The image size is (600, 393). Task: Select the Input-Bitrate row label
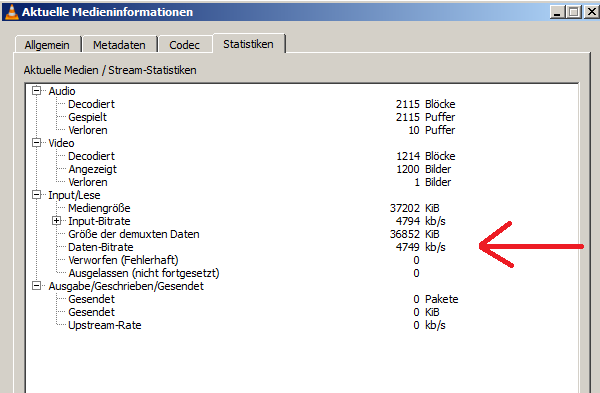99,221
